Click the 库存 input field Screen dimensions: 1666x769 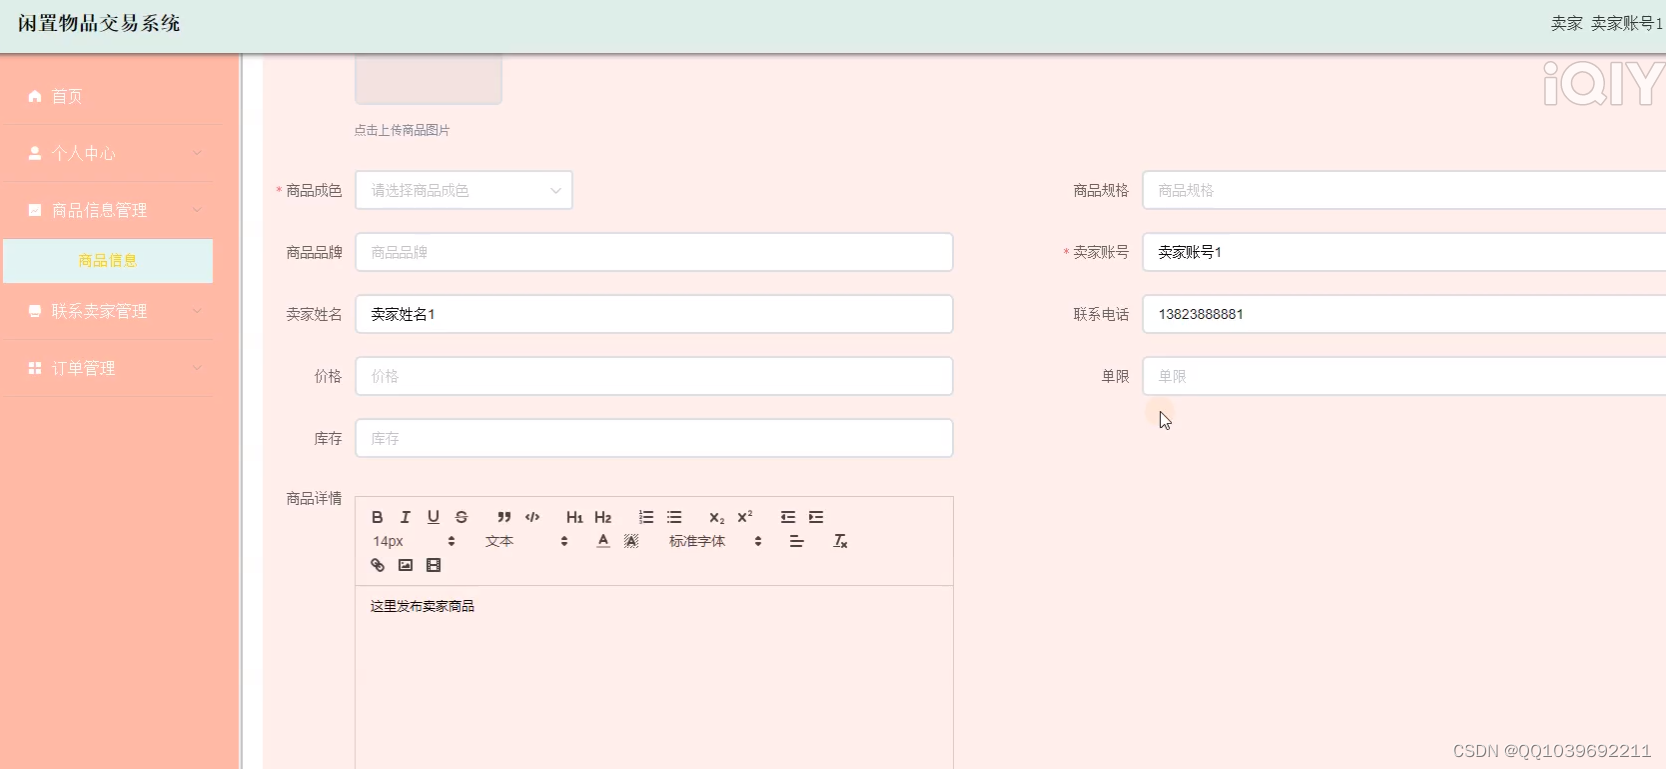tap(654, 438)
